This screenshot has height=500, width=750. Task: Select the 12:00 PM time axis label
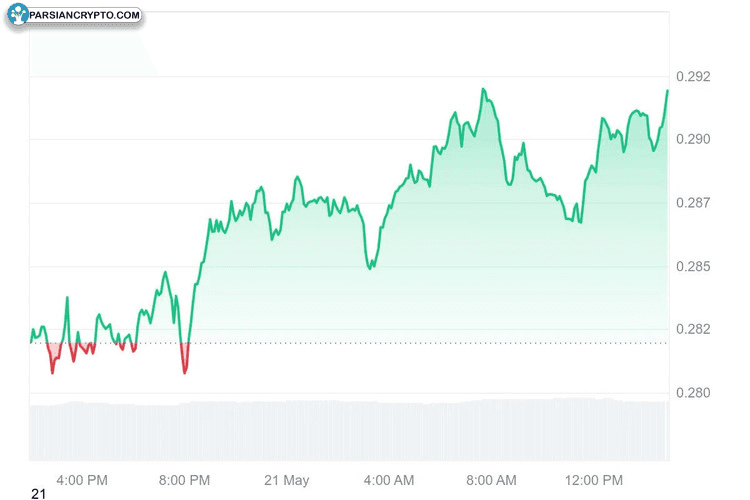pyautogui.click(x=594, y=480)
